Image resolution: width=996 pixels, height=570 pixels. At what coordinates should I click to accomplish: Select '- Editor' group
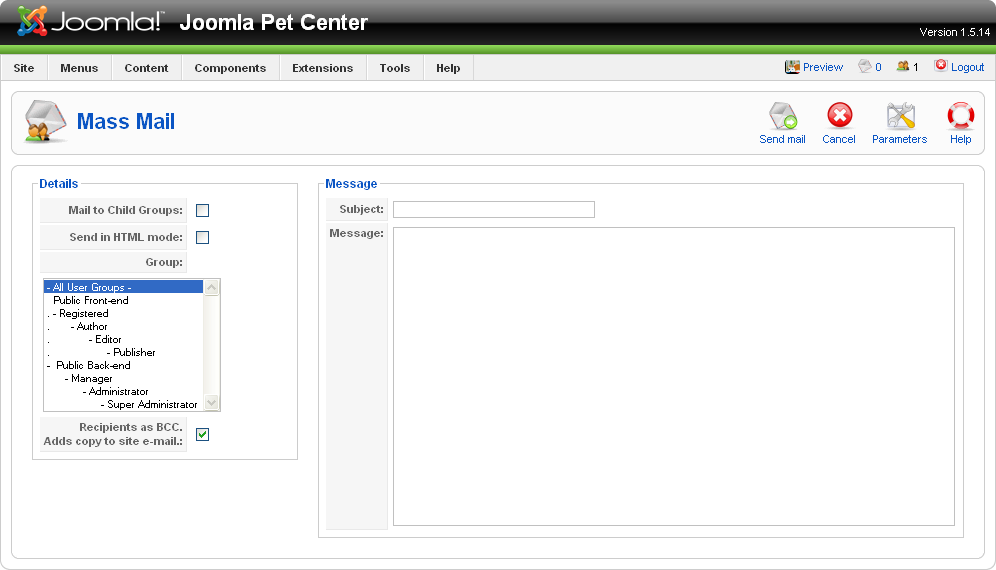click(x=123, y=339)
